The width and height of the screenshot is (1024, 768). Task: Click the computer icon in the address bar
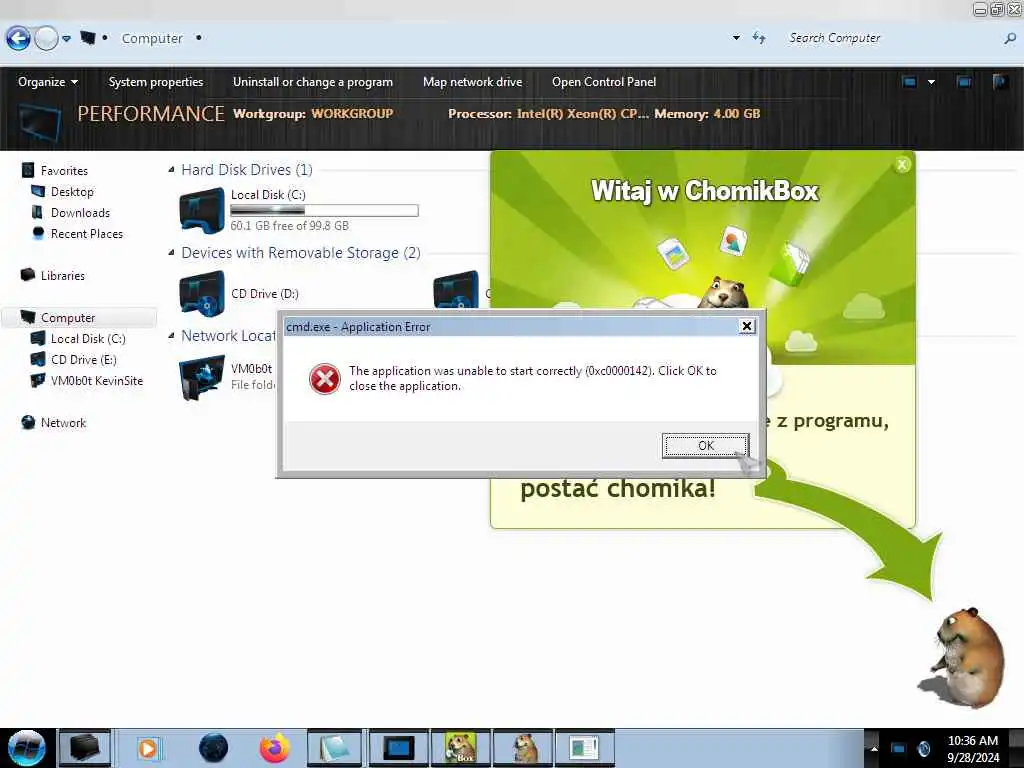(x=88, y=38)
